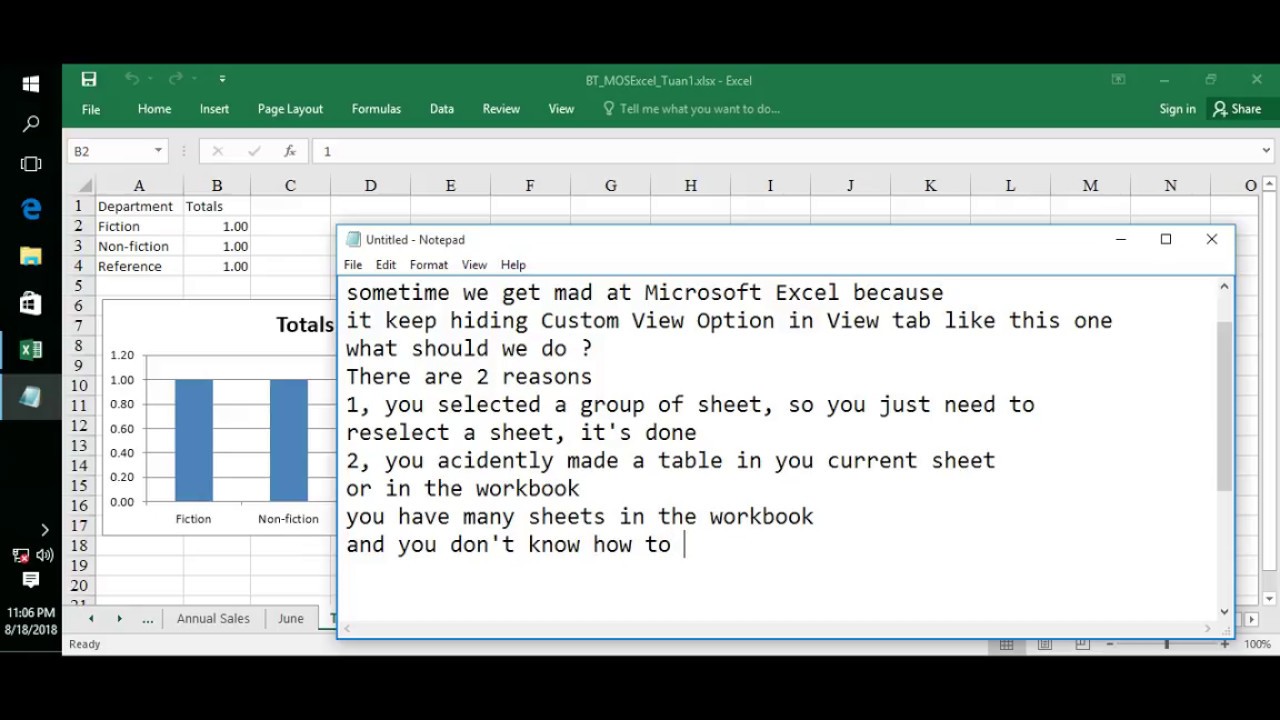Click the Tell me what you want to do box
Screen dimensions: 1280x720
pos(691,109)
